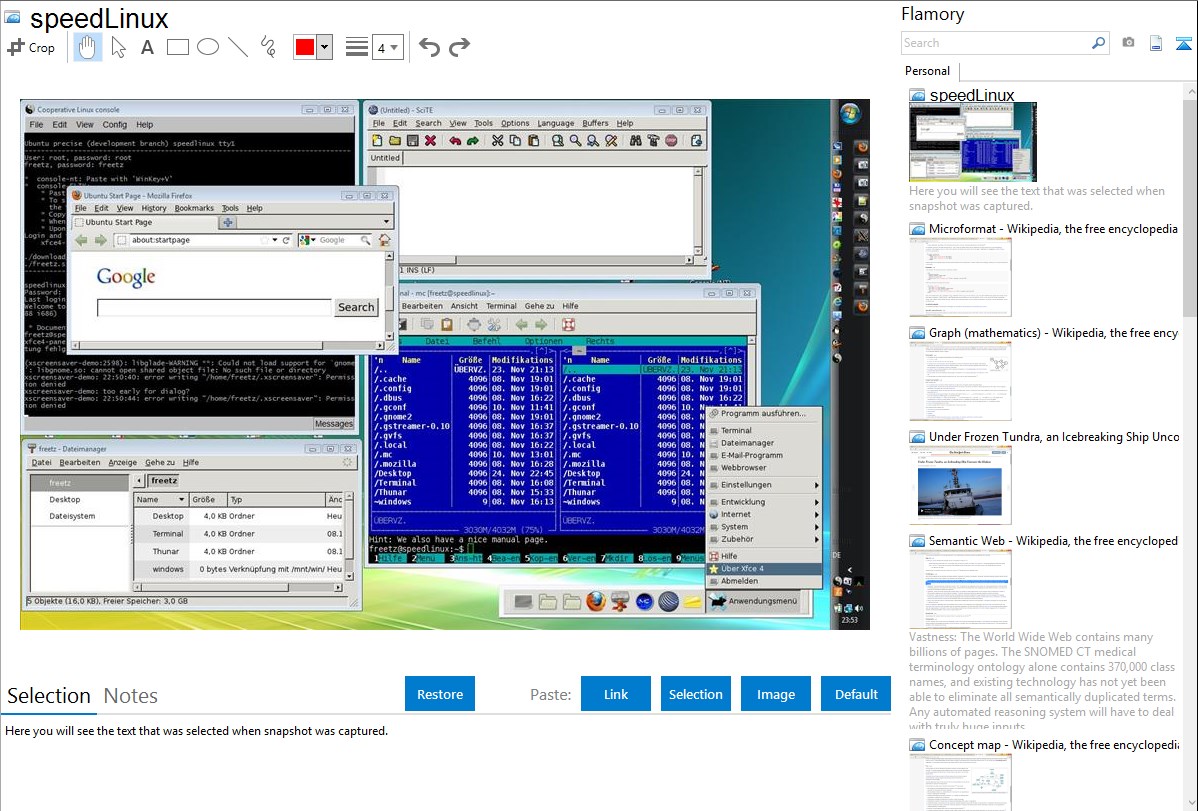Click the red color swatch
Image resolution: width=1198 pixels, height=811 pixels.
(x=305, y=47)
